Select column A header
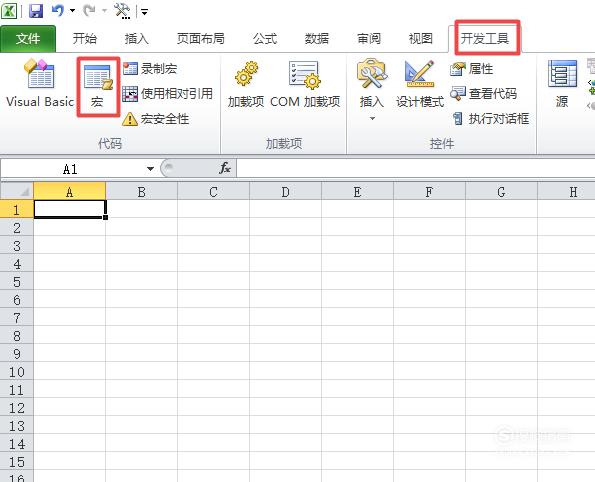This screenshot has width=595, height=482. click(x=69, y=191)
